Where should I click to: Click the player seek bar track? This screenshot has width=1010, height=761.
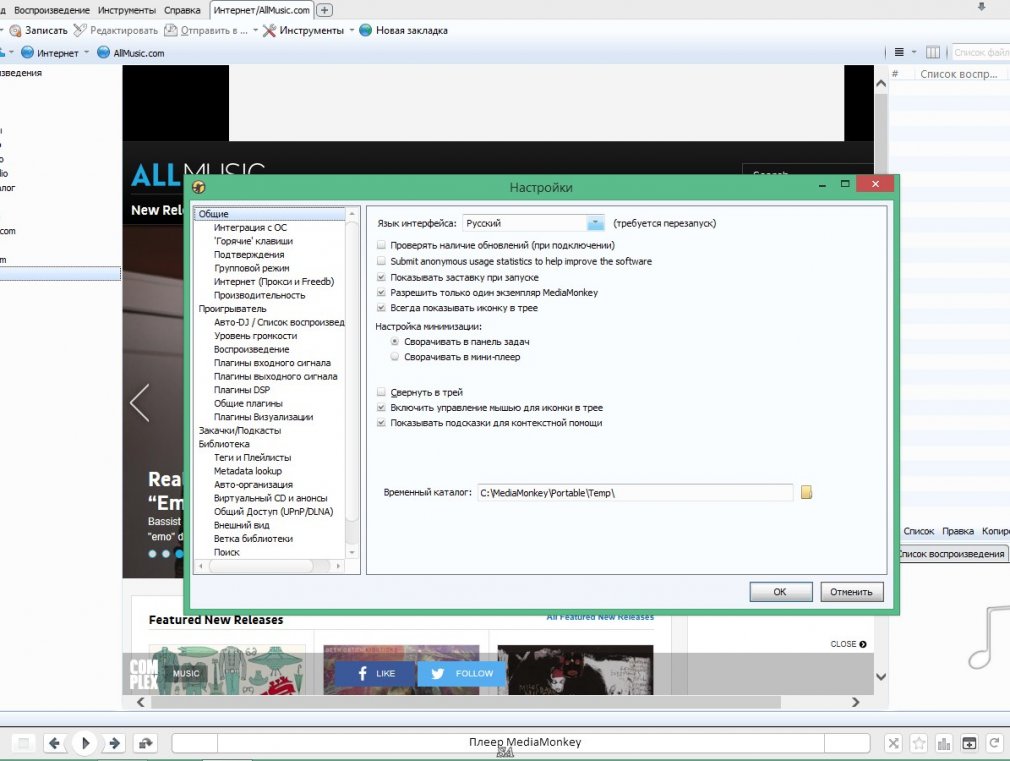click(x=520, y=743)
